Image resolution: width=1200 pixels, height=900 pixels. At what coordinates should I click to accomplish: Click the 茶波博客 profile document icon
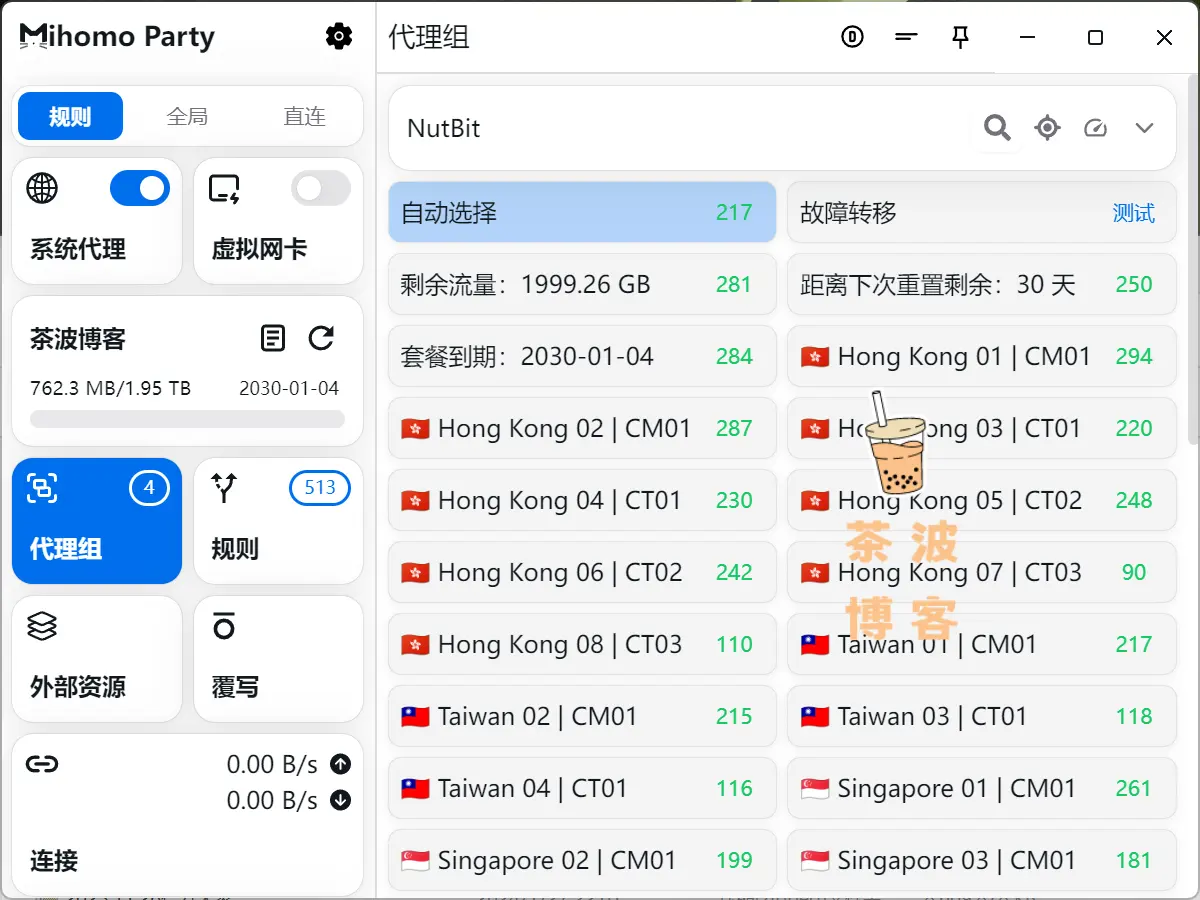[272, 338]
